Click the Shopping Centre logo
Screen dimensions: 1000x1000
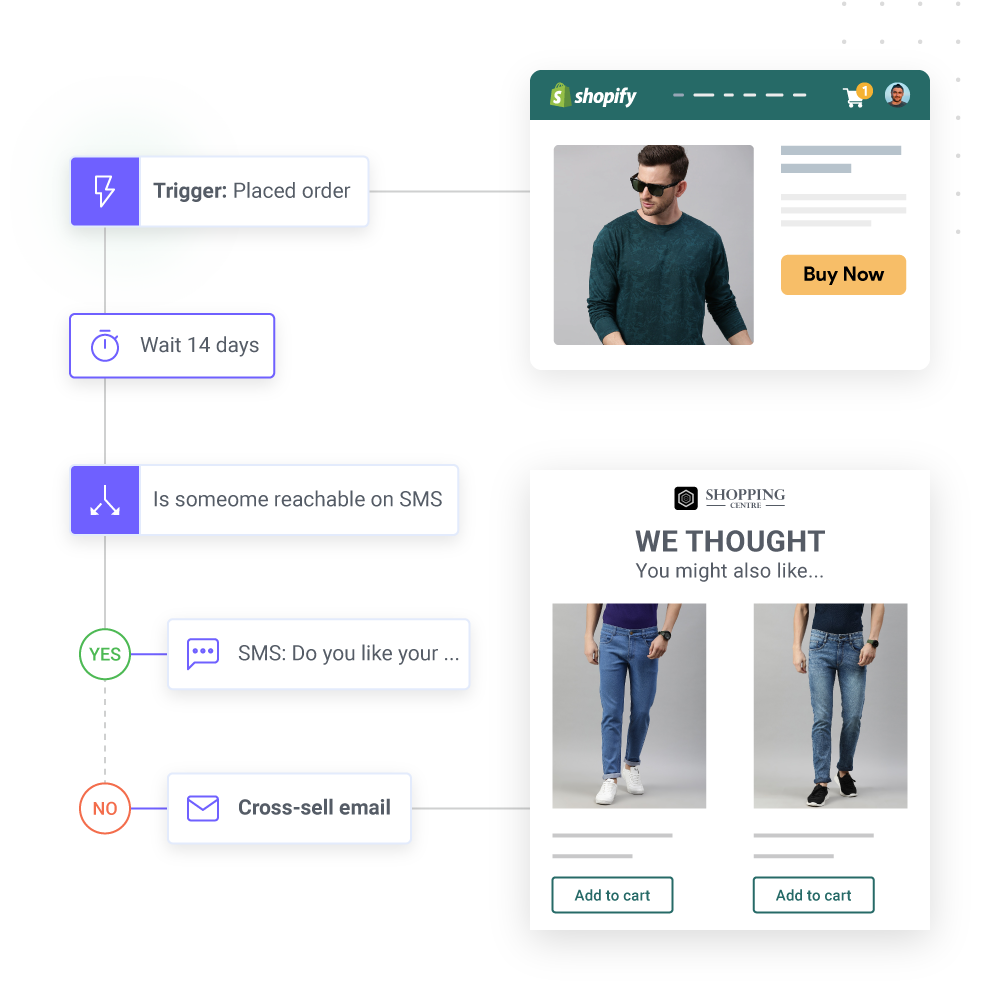[x=730, y=498]
